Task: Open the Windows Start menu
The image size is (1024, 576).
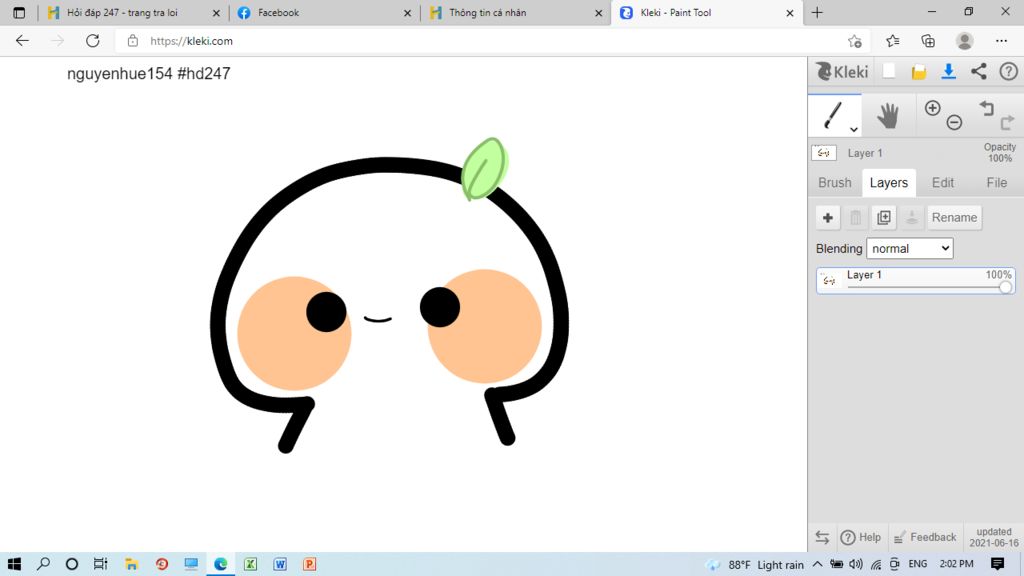Action: [x=14, y=564]
